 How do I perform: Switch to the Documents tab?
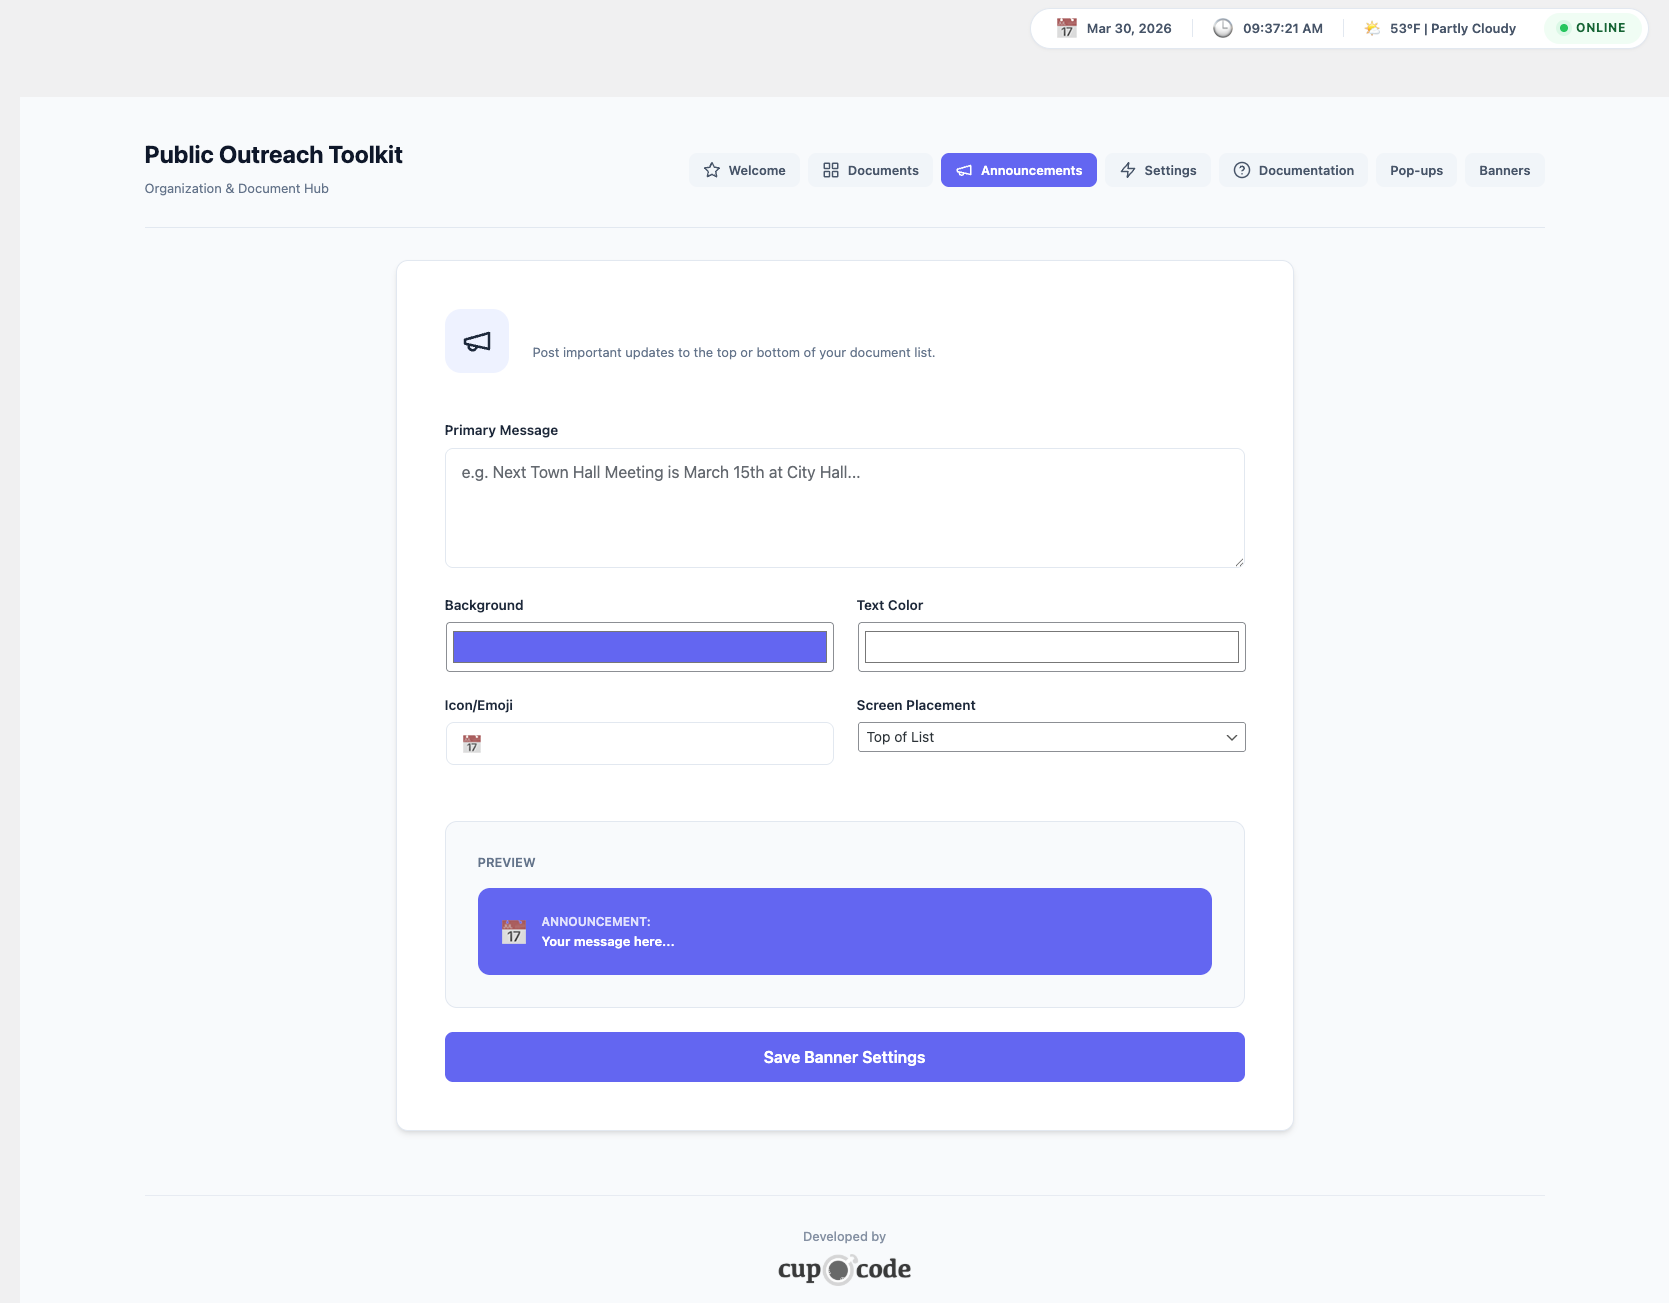pyautogui.click(x=870, y=171)
